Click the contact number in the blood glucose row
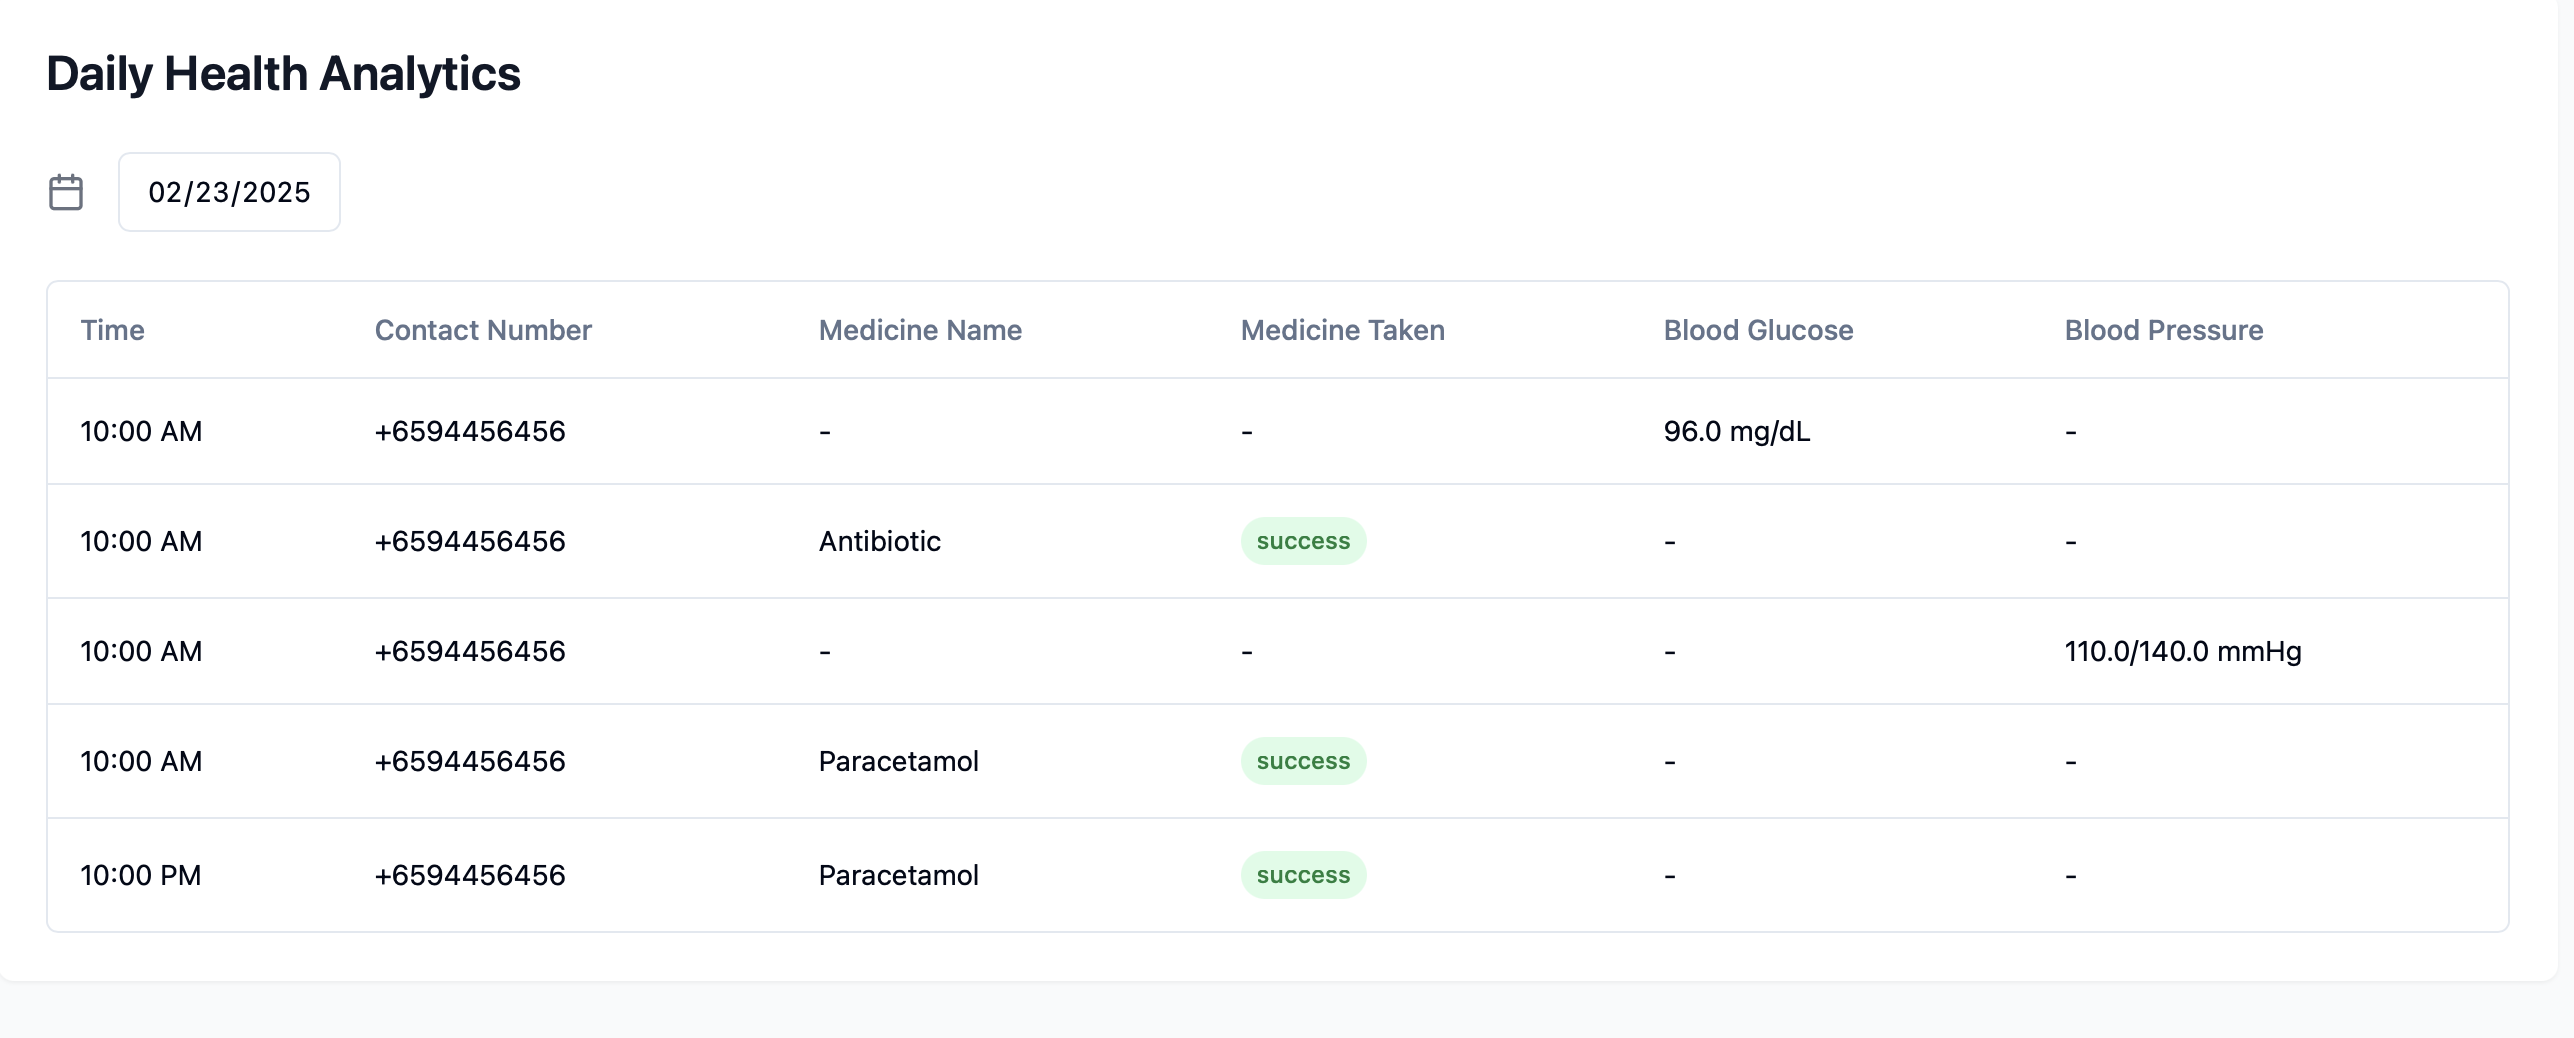 (x=469, y=431)
